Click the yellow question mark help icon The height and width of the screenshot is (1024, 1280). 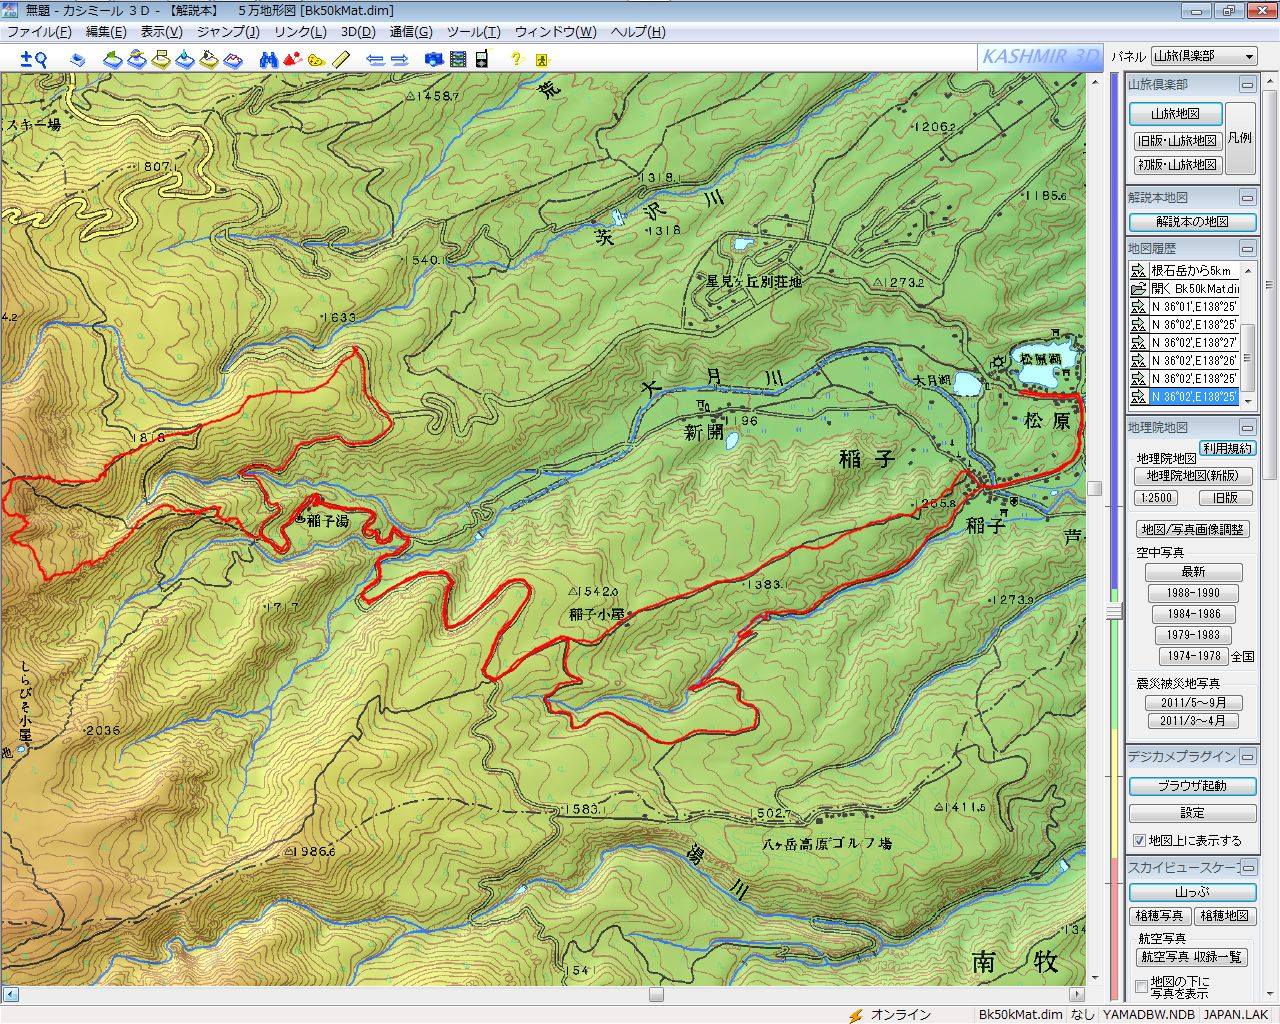click(516, 59)
